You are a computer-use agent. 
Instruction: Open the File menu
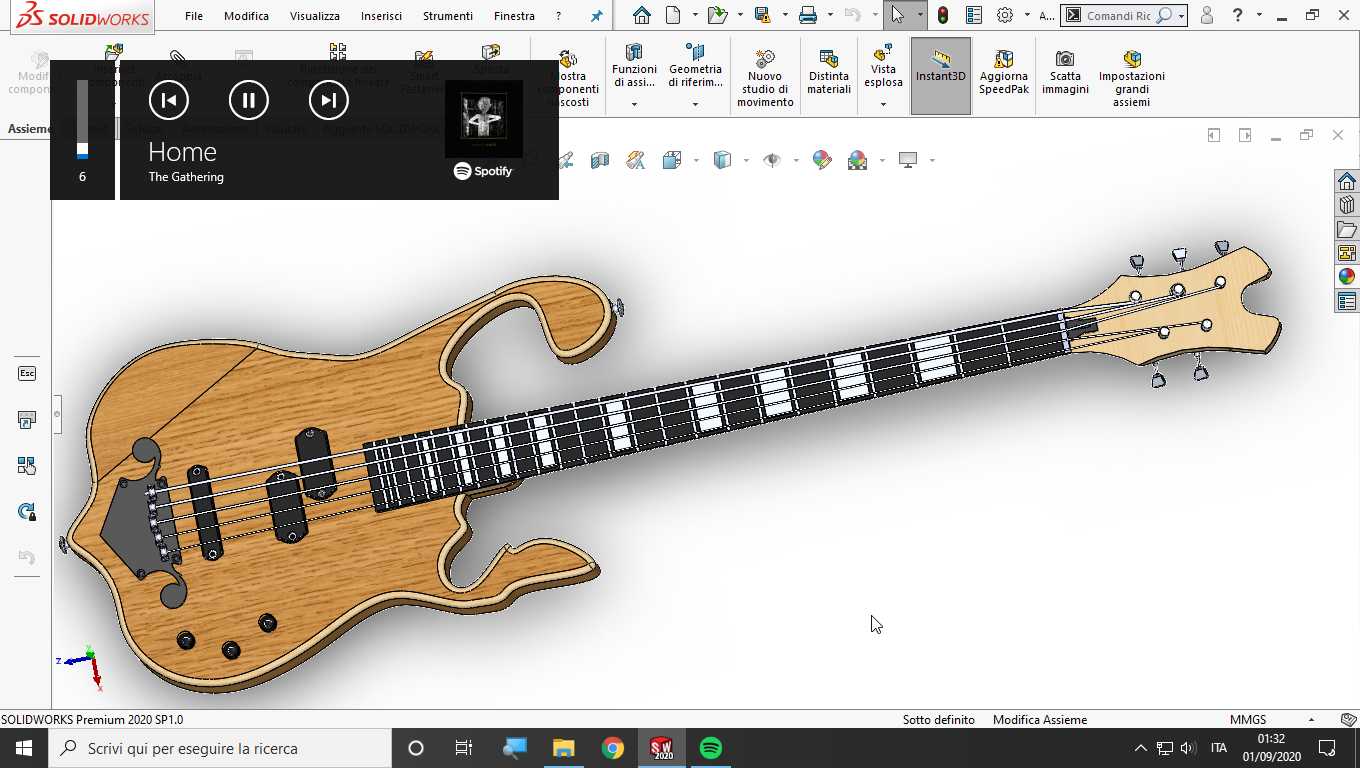click(x=194, y=16)
